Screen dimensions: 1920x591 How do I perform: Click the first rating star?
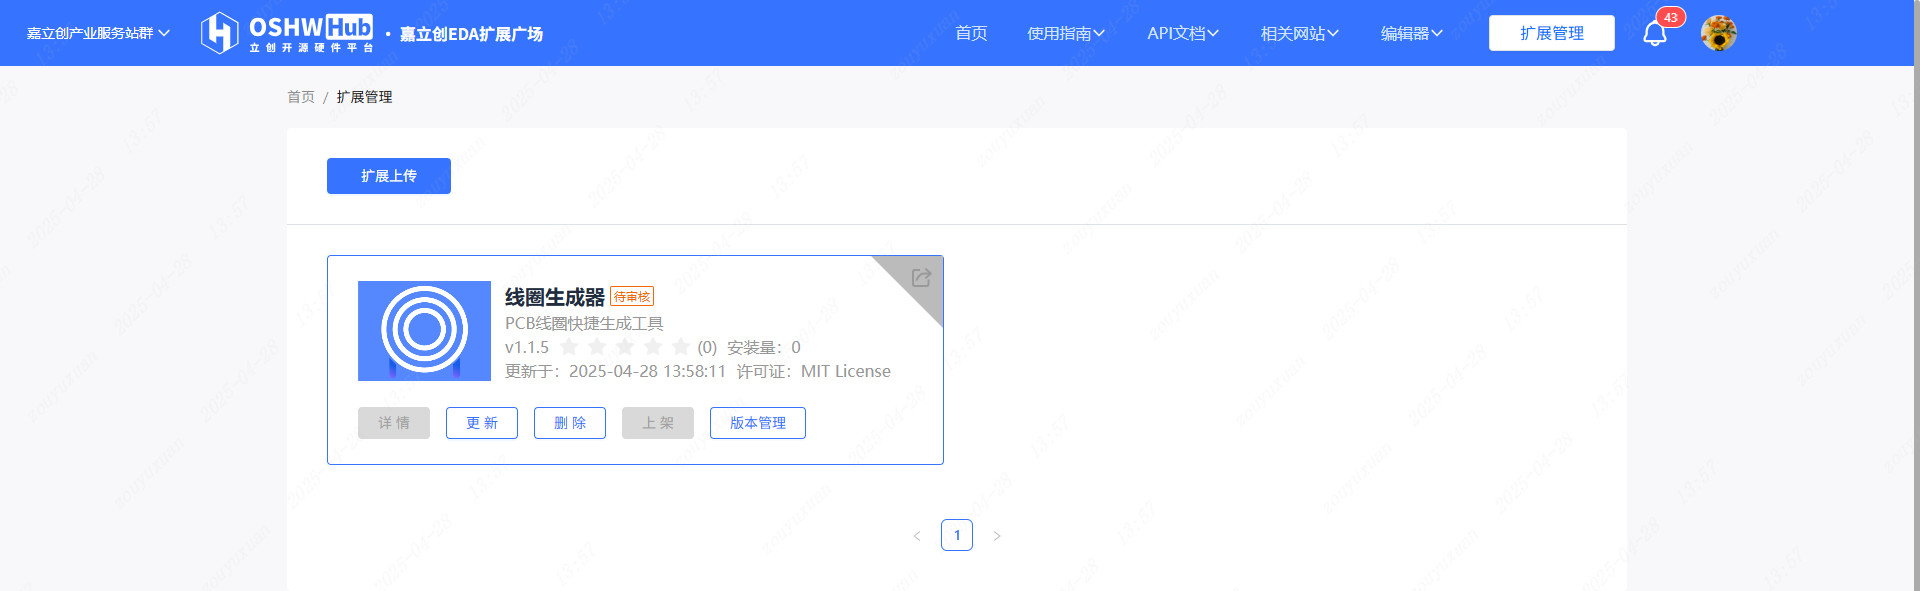(x=569, y=347)
